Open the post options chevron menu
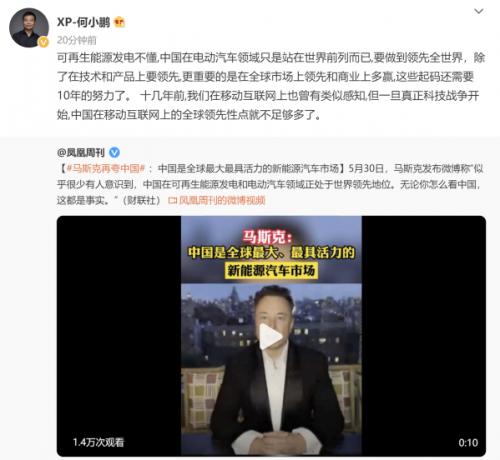The image size is (500, 460). click(x=479, y=11)
